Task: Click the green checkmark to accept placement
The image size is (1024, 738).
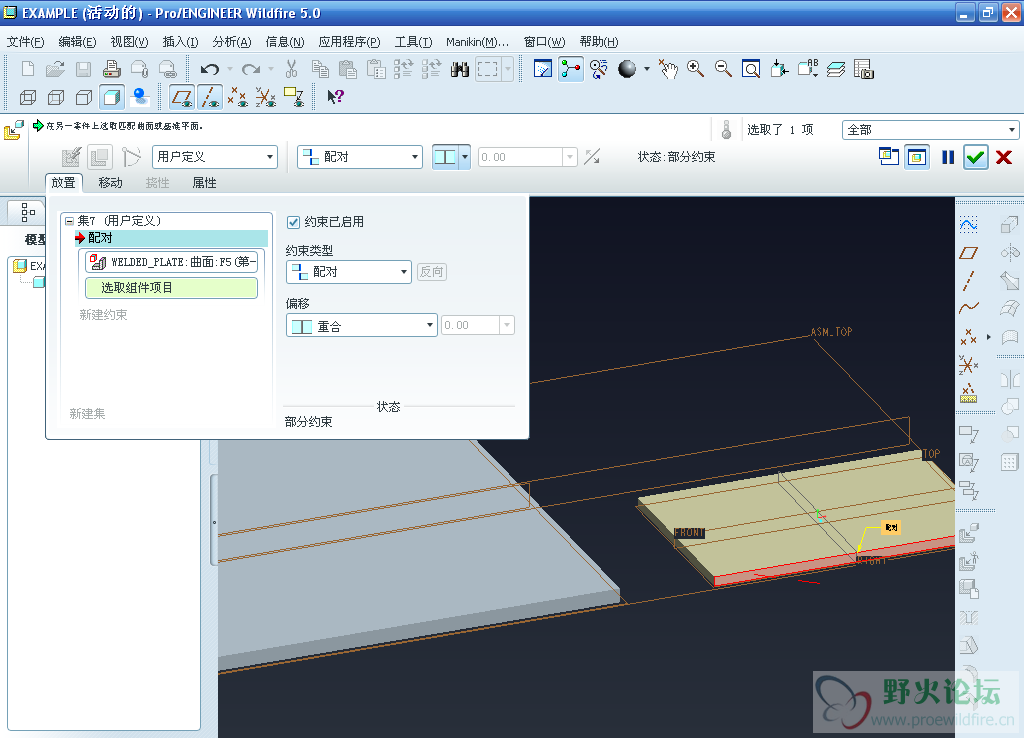Action: coord(975,157)
